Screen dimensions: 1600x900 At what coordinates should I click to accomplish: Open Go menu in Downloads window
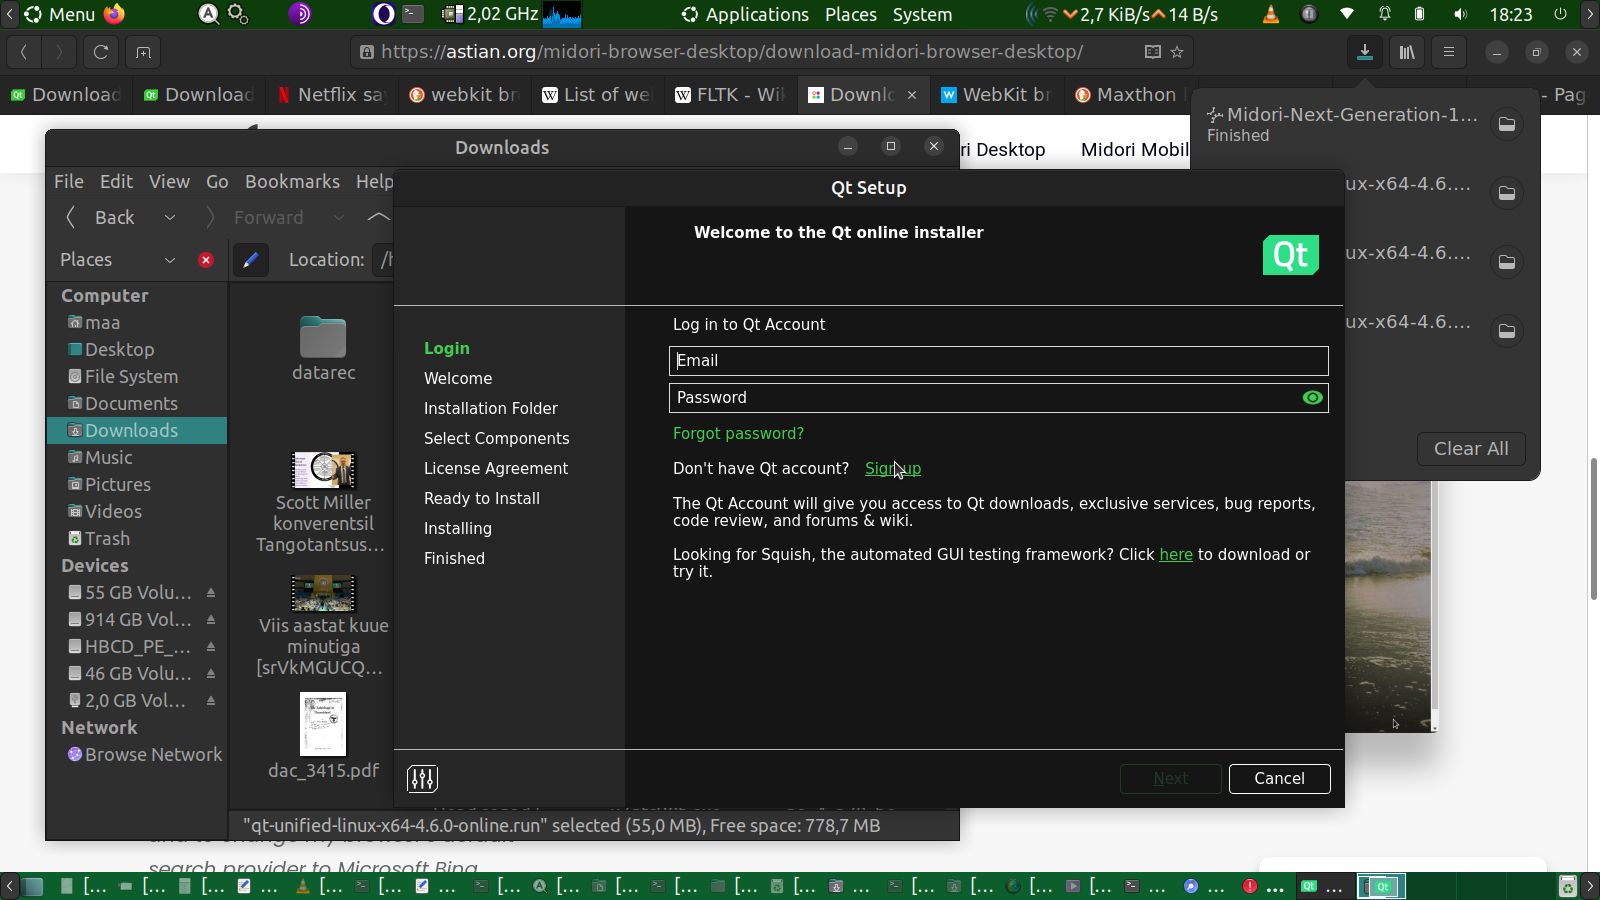pos(217,182)
